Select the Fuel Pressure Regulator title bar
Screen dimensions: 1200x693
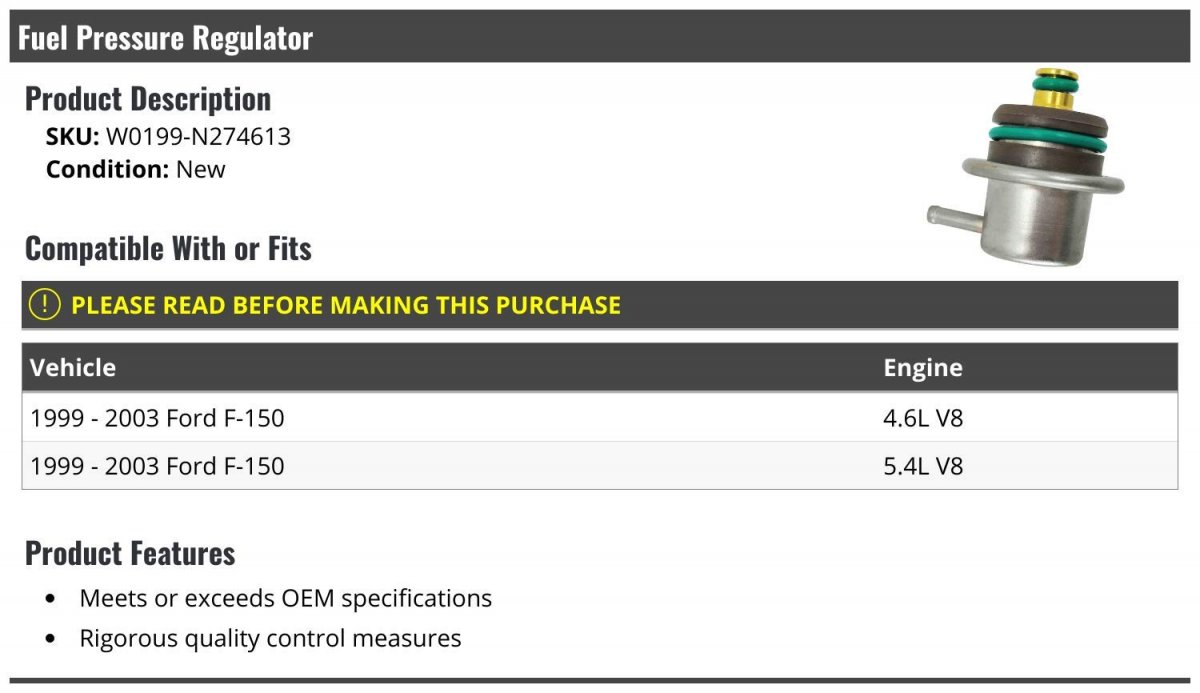pyautogui.click(x=600, y=37)
